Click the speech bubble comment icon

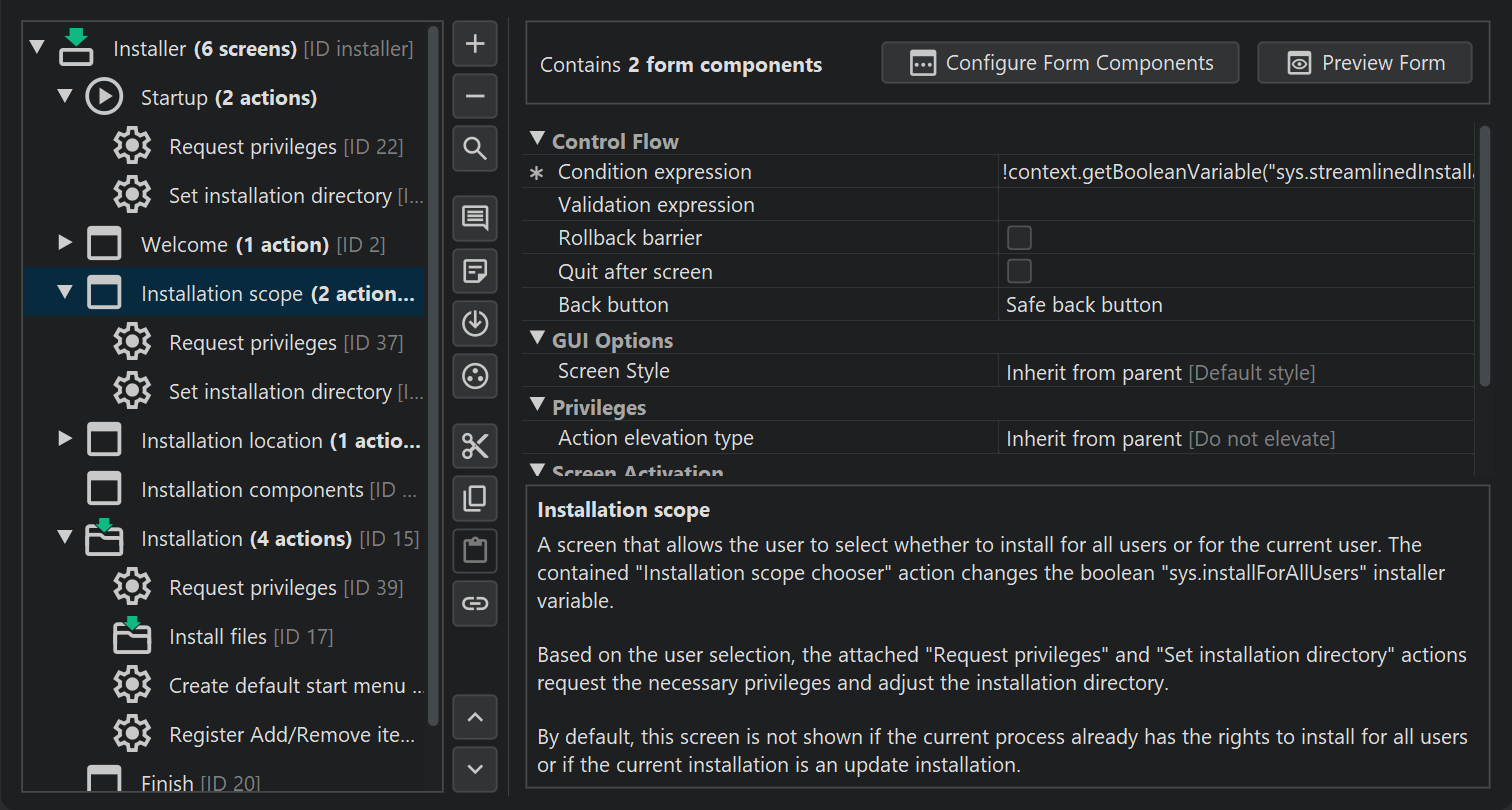(x=475, y=217)
